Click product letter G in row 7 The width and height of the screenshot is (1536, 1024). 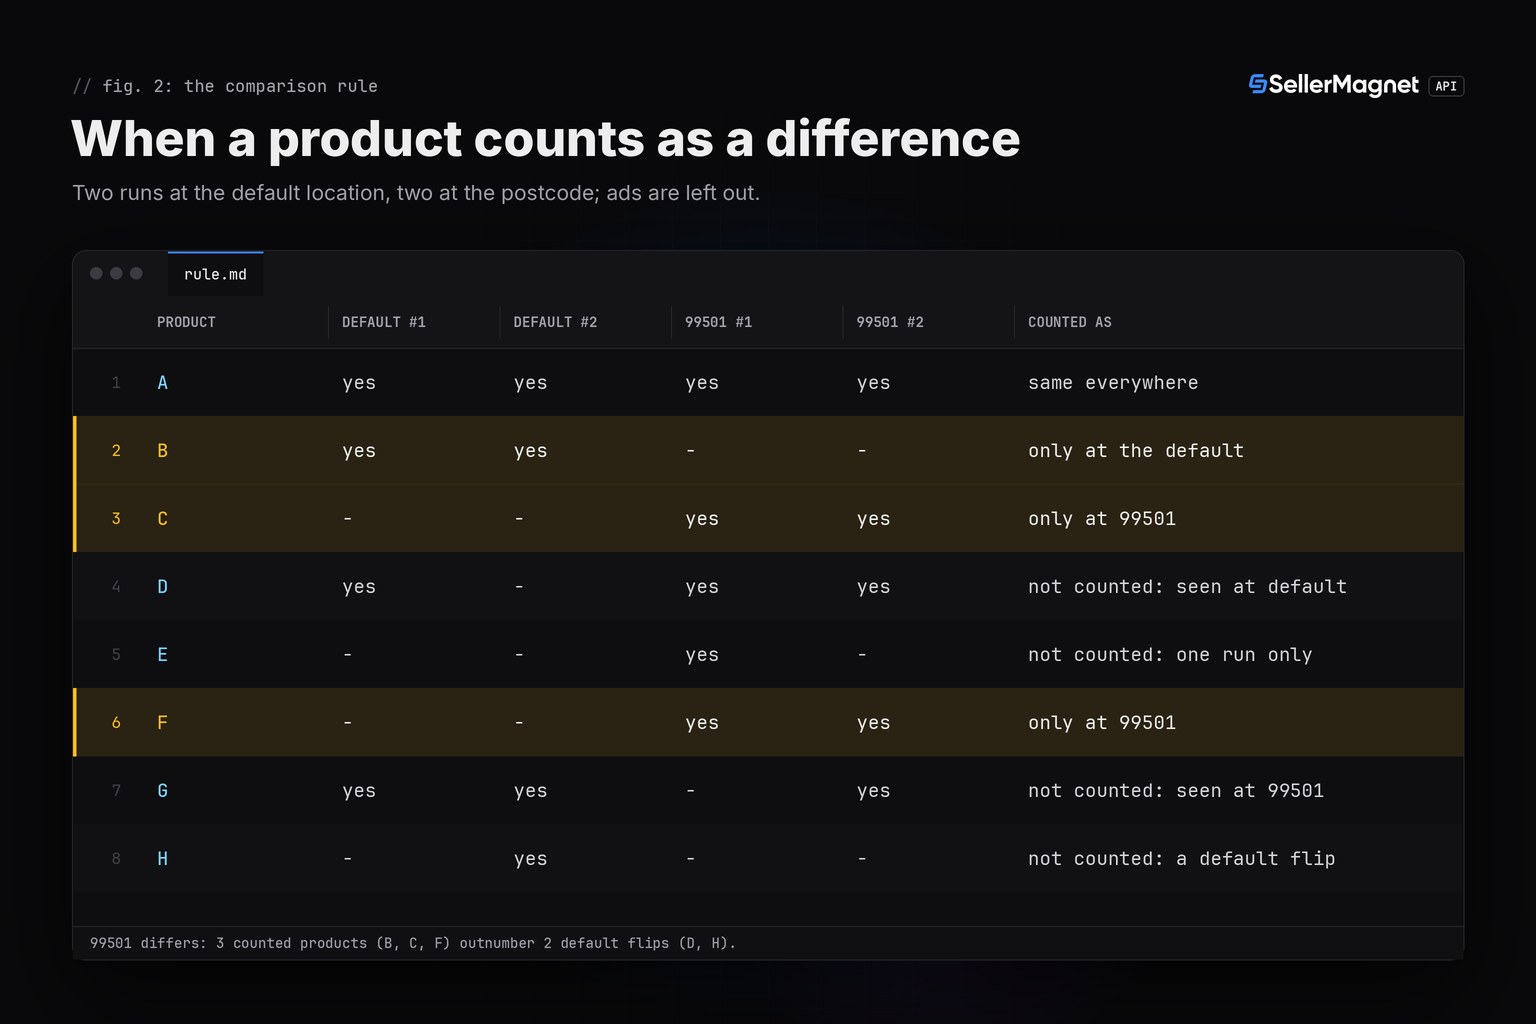[162, 791]
